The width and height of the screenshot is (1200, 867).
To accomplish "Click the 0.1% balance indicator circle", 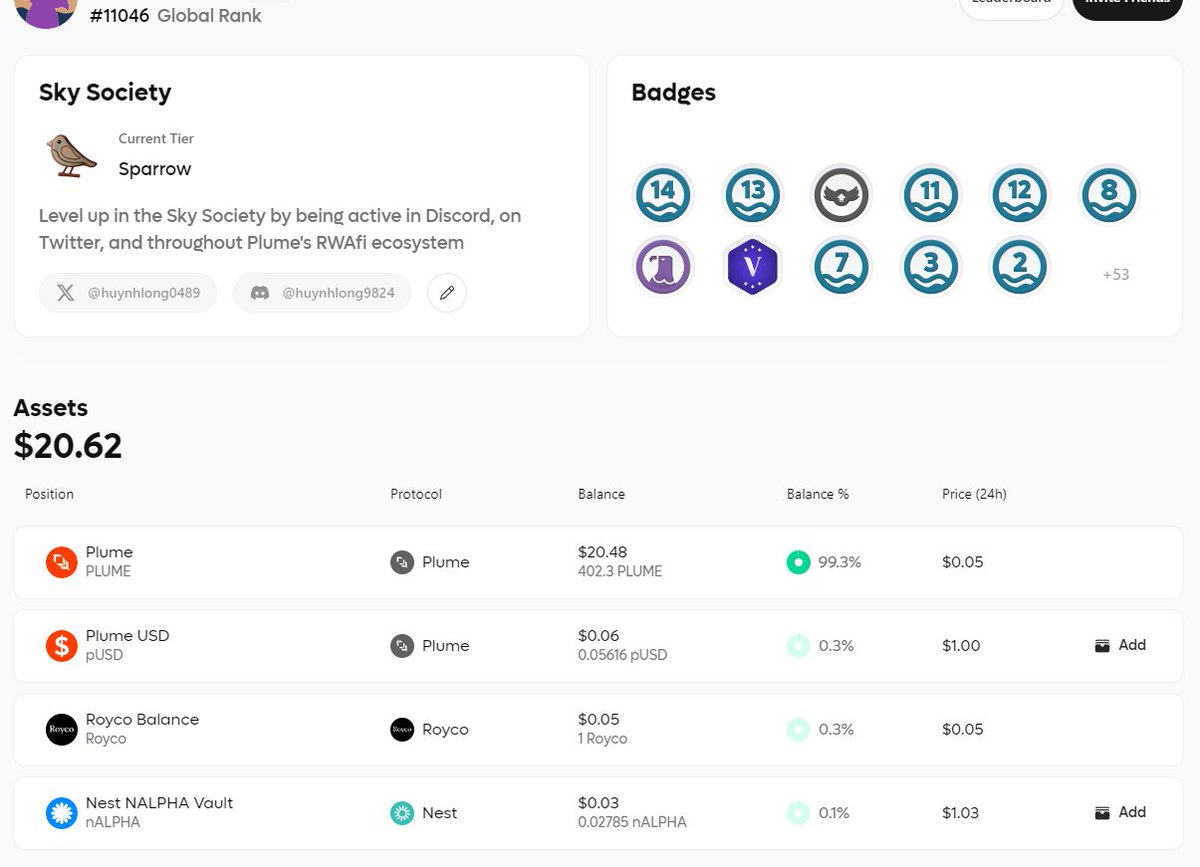I will tap(798, 813).
